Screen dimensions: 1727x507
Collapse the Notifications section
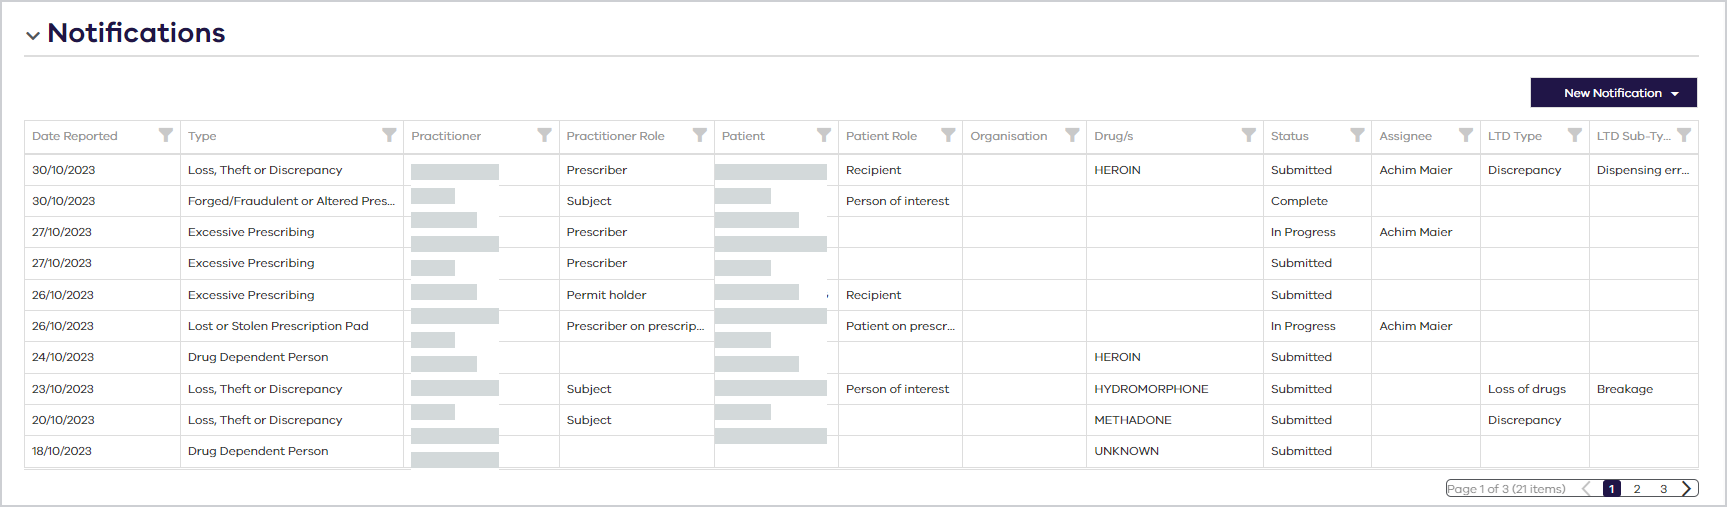[x=33, y=35]
